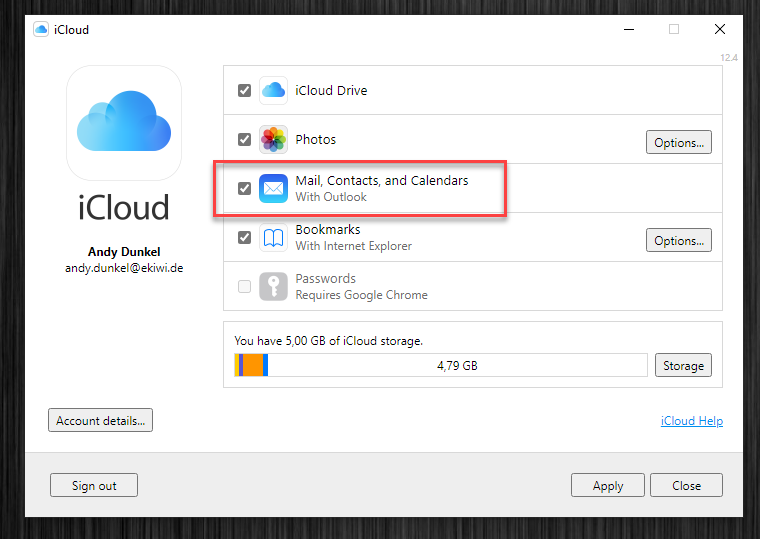Viewport: 760px width, 539px height.
Task: Uncheck the Bookmarks checkbox
Action: (x=244, y=238)
